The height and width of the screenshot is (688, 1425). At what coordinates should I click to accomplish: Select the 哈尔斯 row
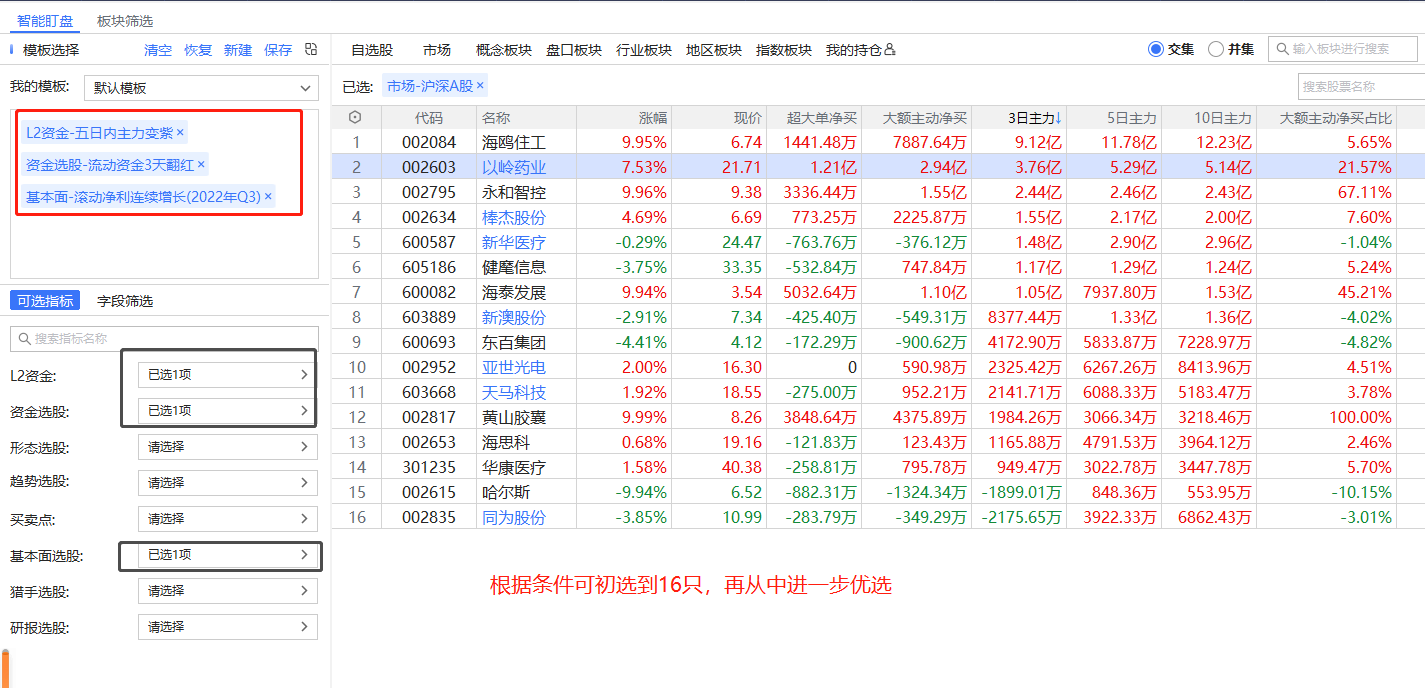pos(878,492)
